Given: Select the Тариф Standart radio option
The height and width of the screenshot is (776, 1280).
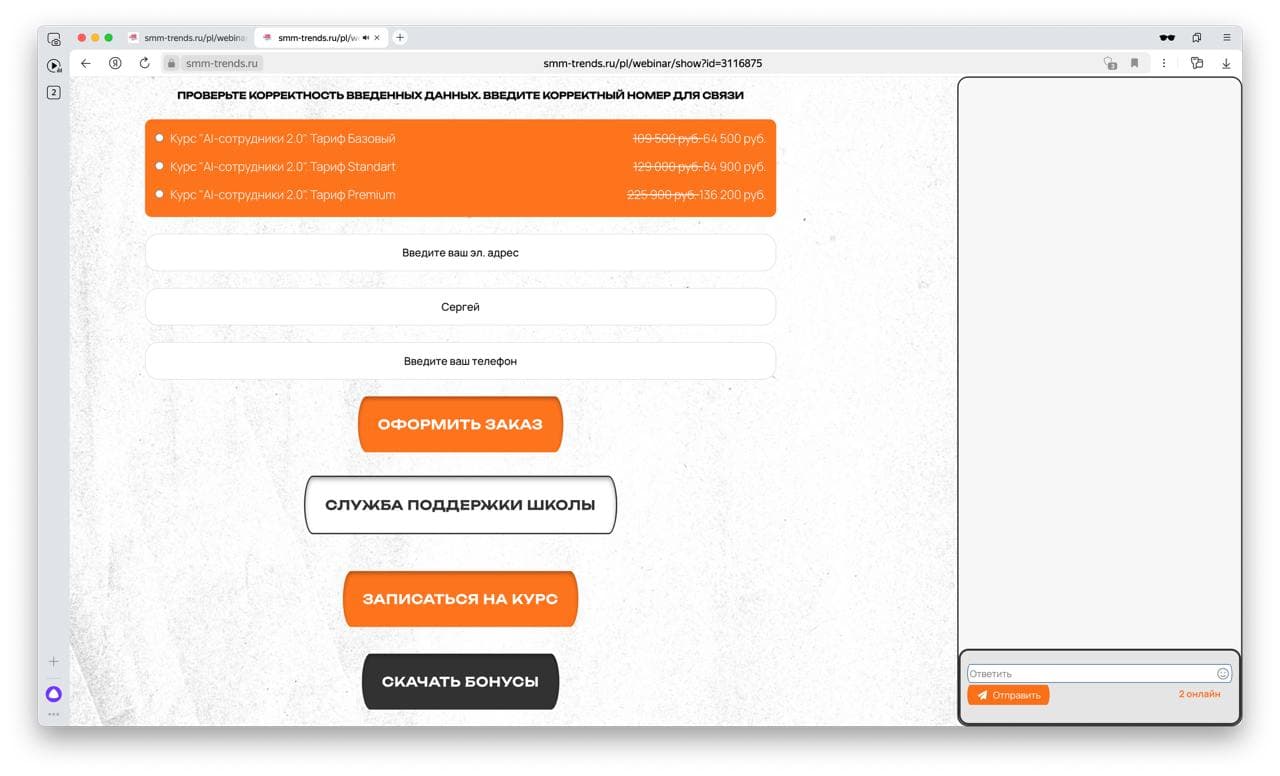Looking at the screenshot, I should tap(160, 166).
